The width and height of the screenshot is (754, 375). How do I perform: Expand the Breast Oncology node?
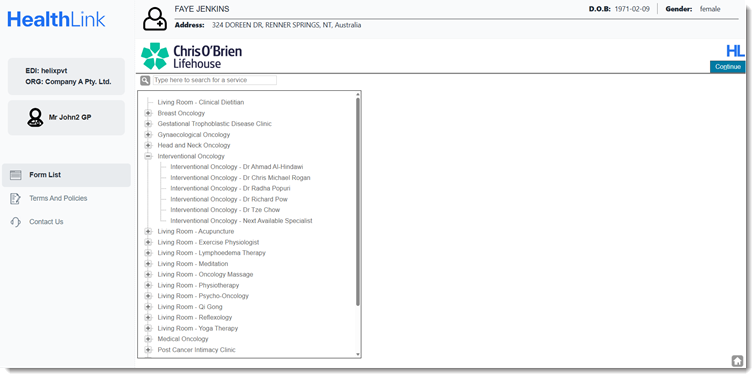point(148,113)
